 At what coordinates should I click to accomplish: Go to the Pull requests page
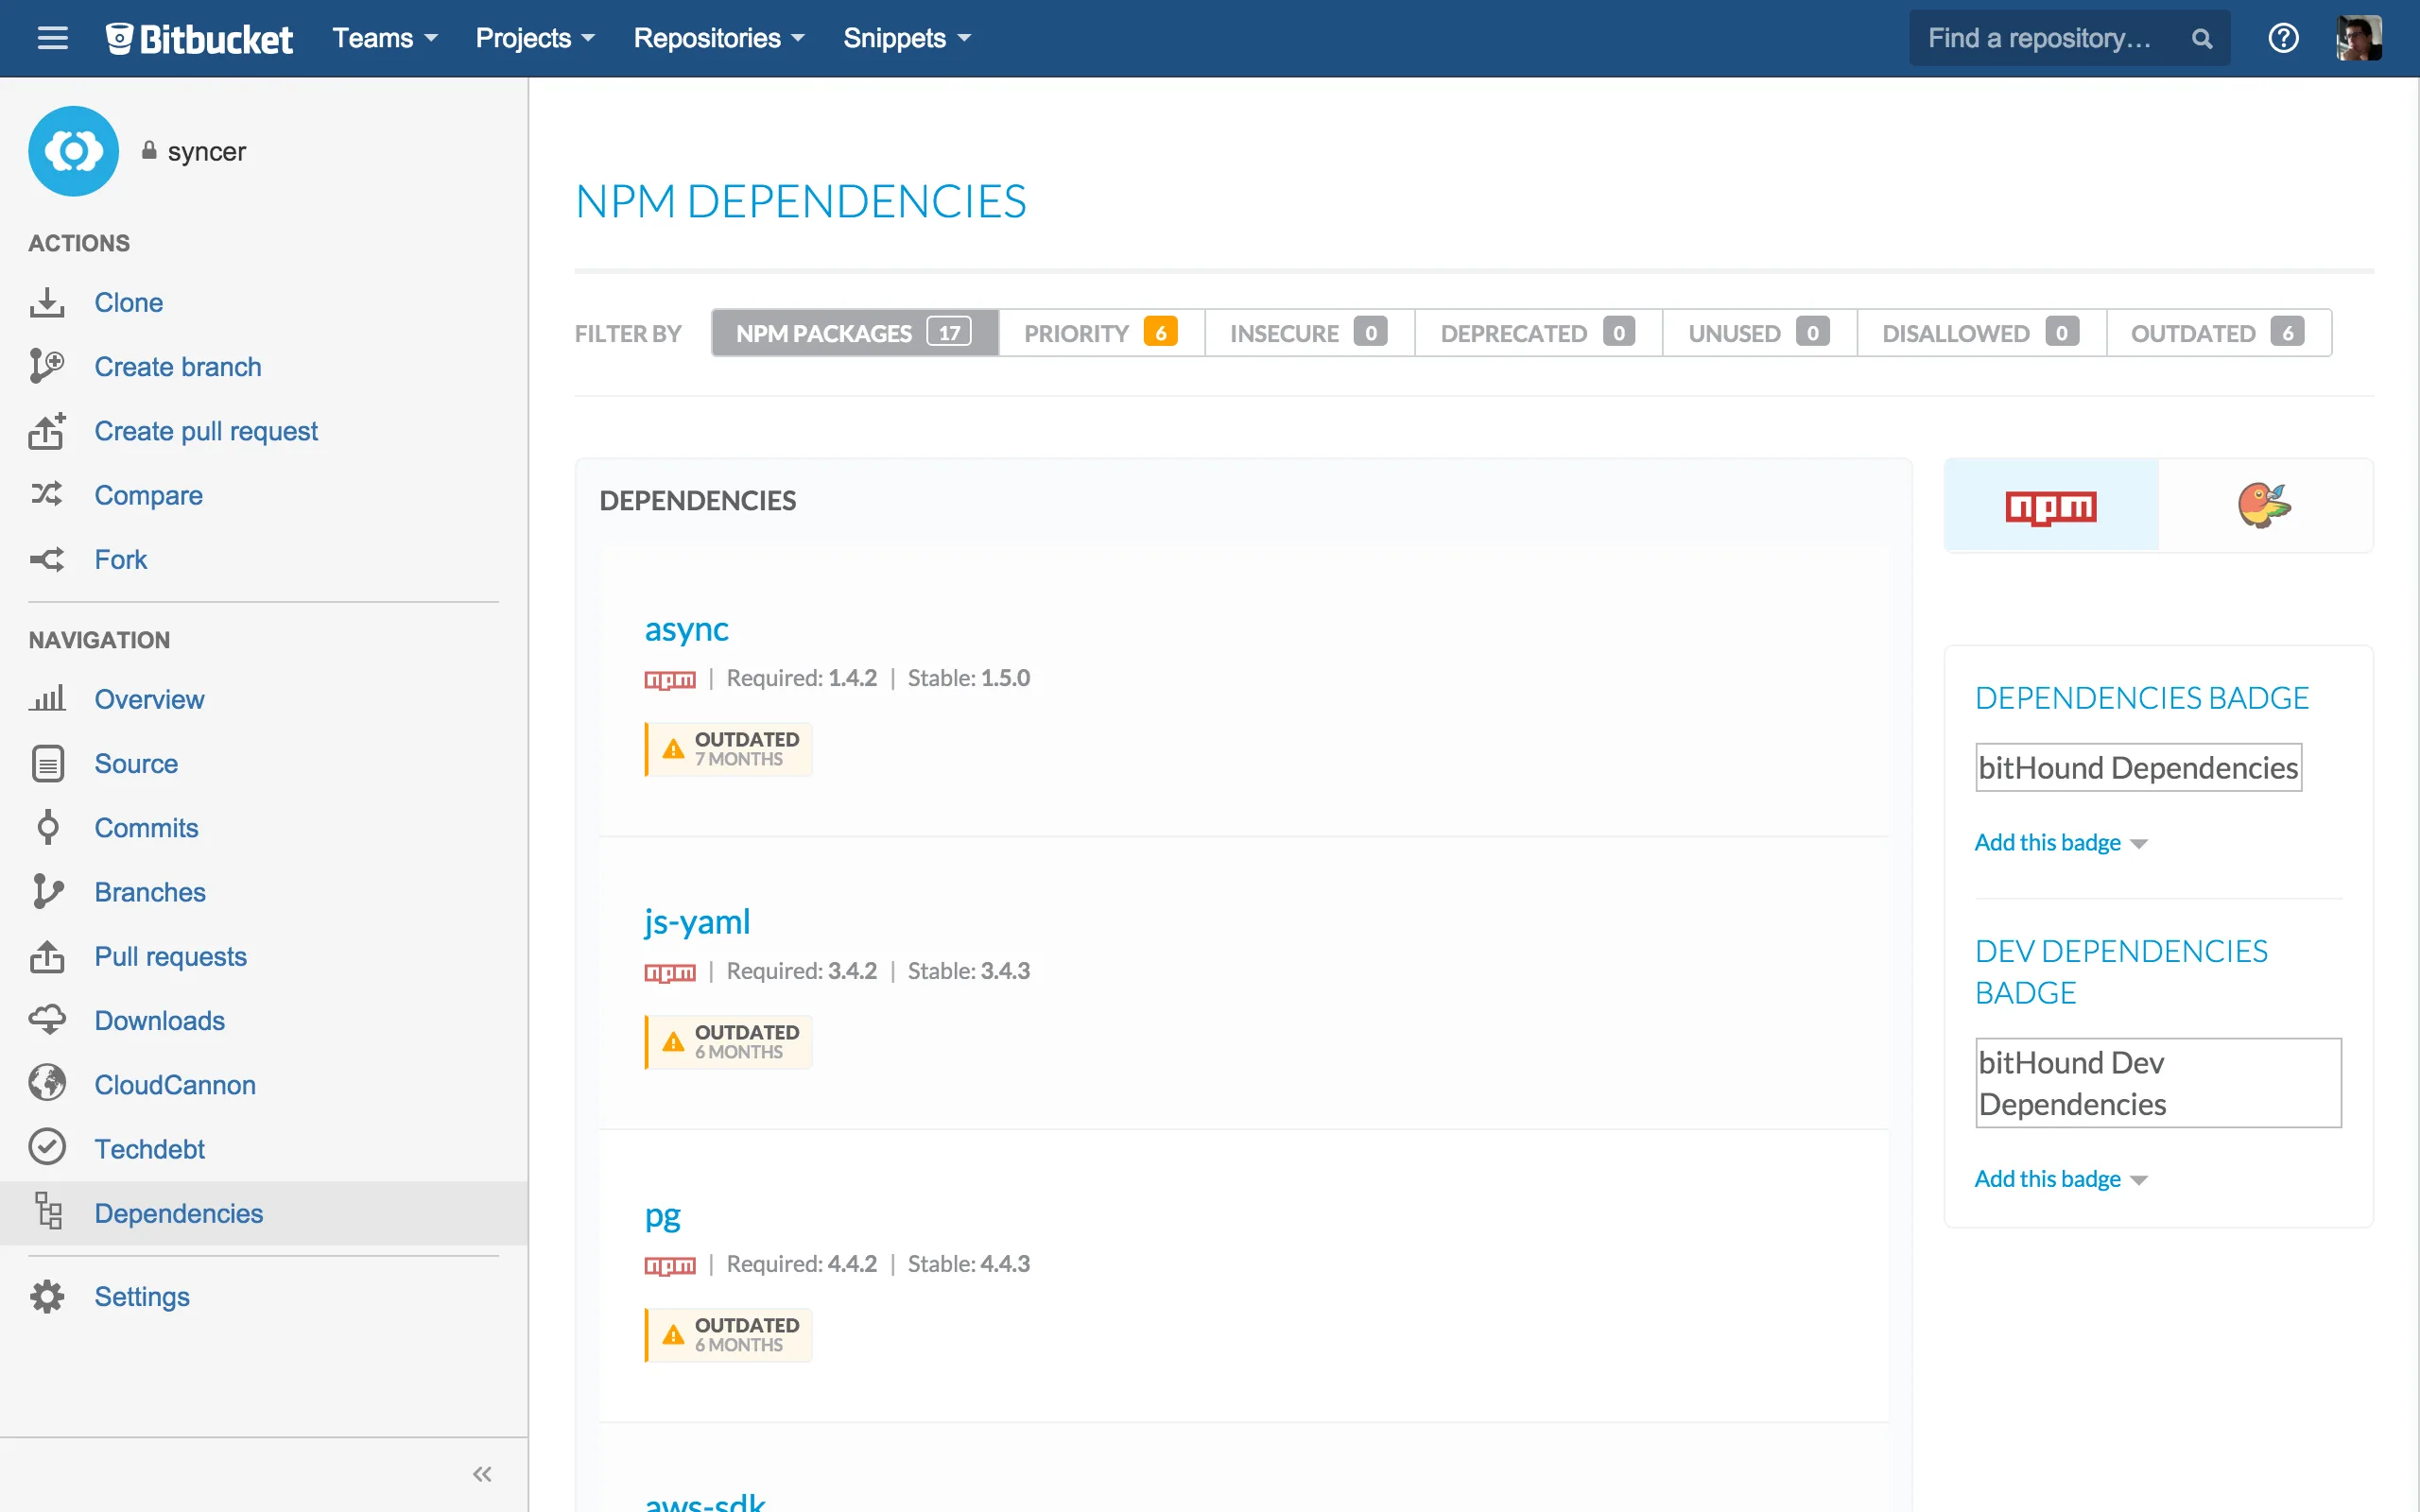(x=171, y=956)
